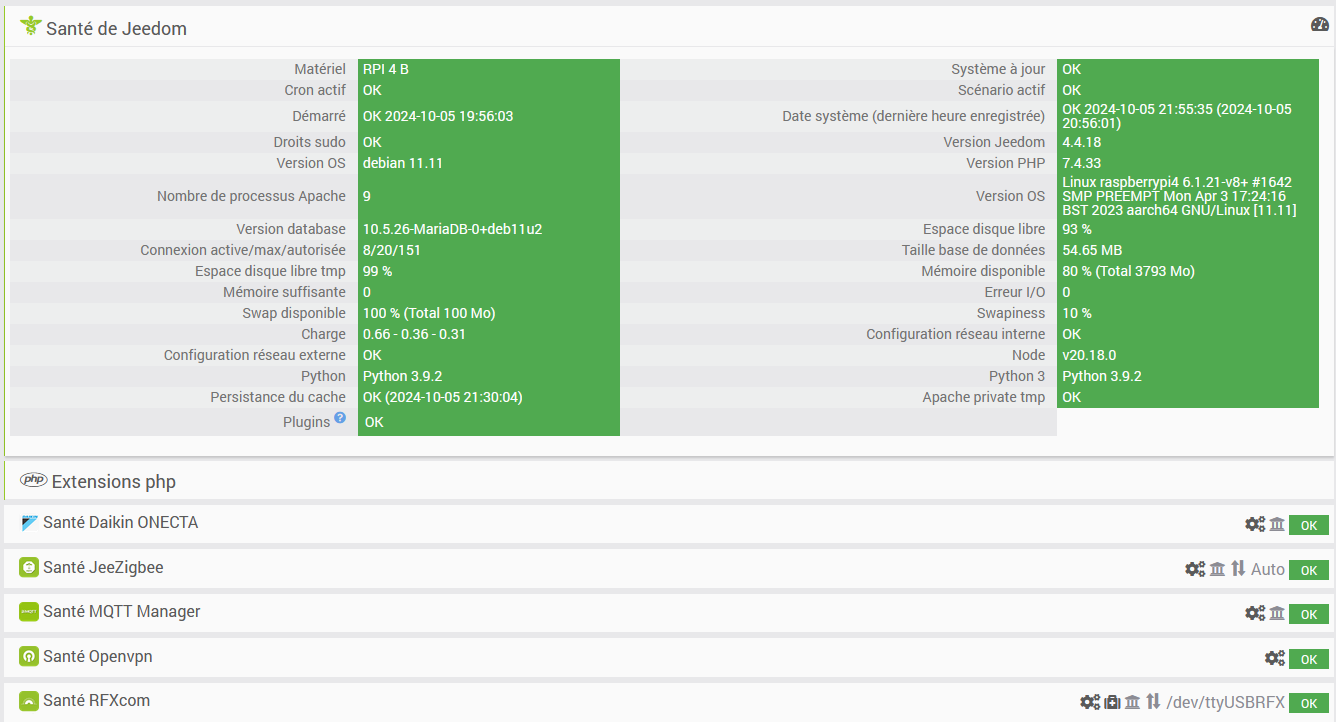Screen dimensions: 1336x722
Task: Click the Linux raspberrypi4 kernel version text
Action: (x=1179, y=196)
